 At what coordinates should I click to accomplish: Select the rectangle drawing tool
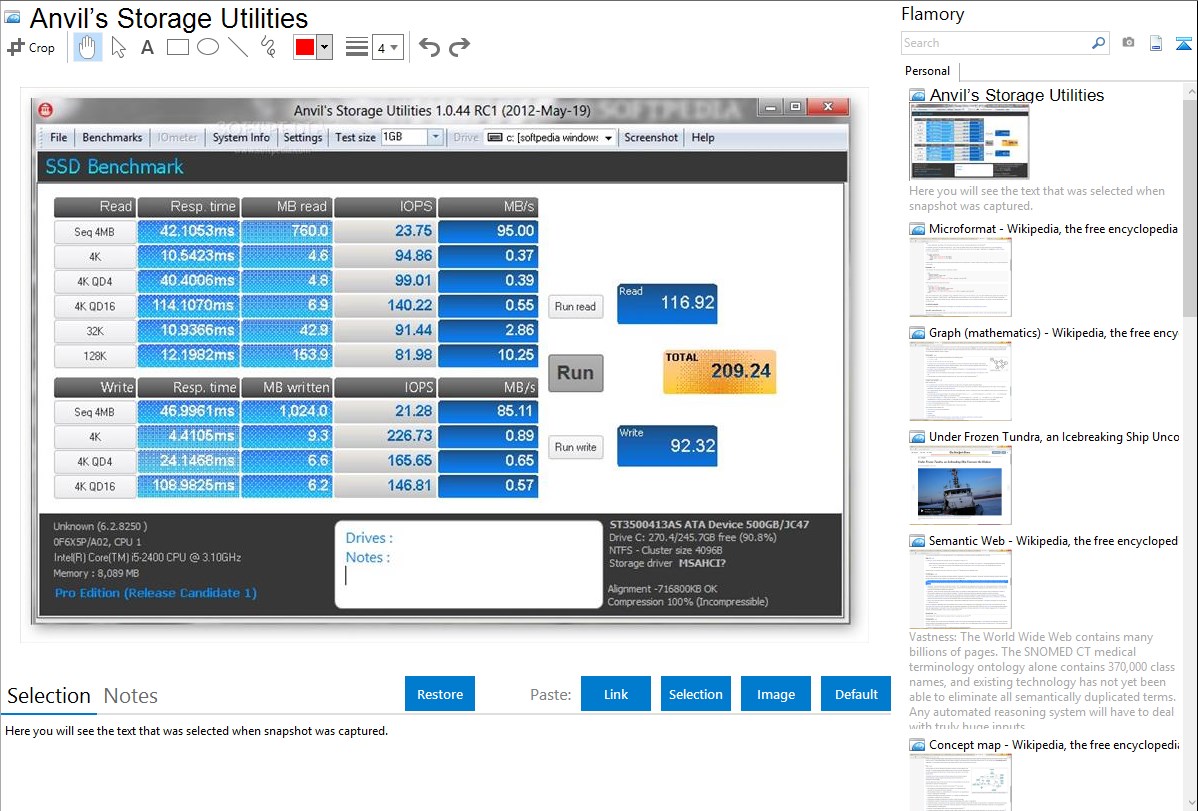coord(178,47)
